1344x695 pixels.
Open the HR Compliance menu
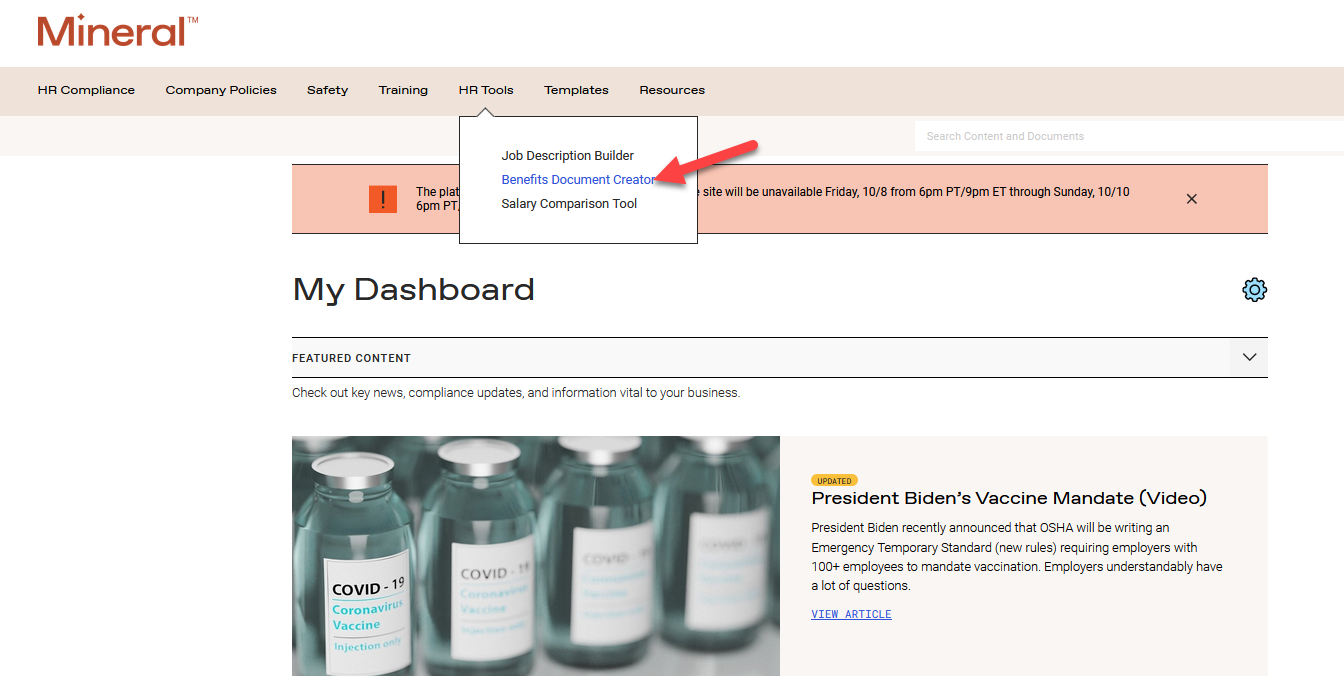coord(86,90)
